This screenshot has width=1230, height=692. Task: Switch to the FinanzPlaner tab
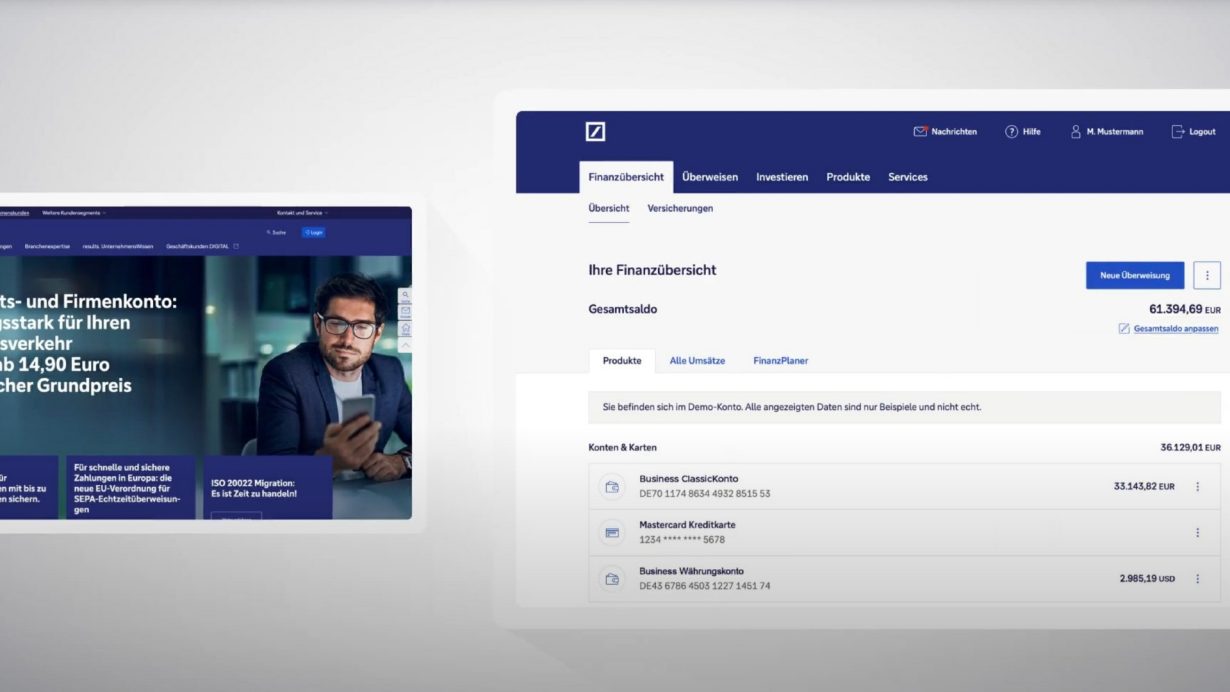[780, 361]
